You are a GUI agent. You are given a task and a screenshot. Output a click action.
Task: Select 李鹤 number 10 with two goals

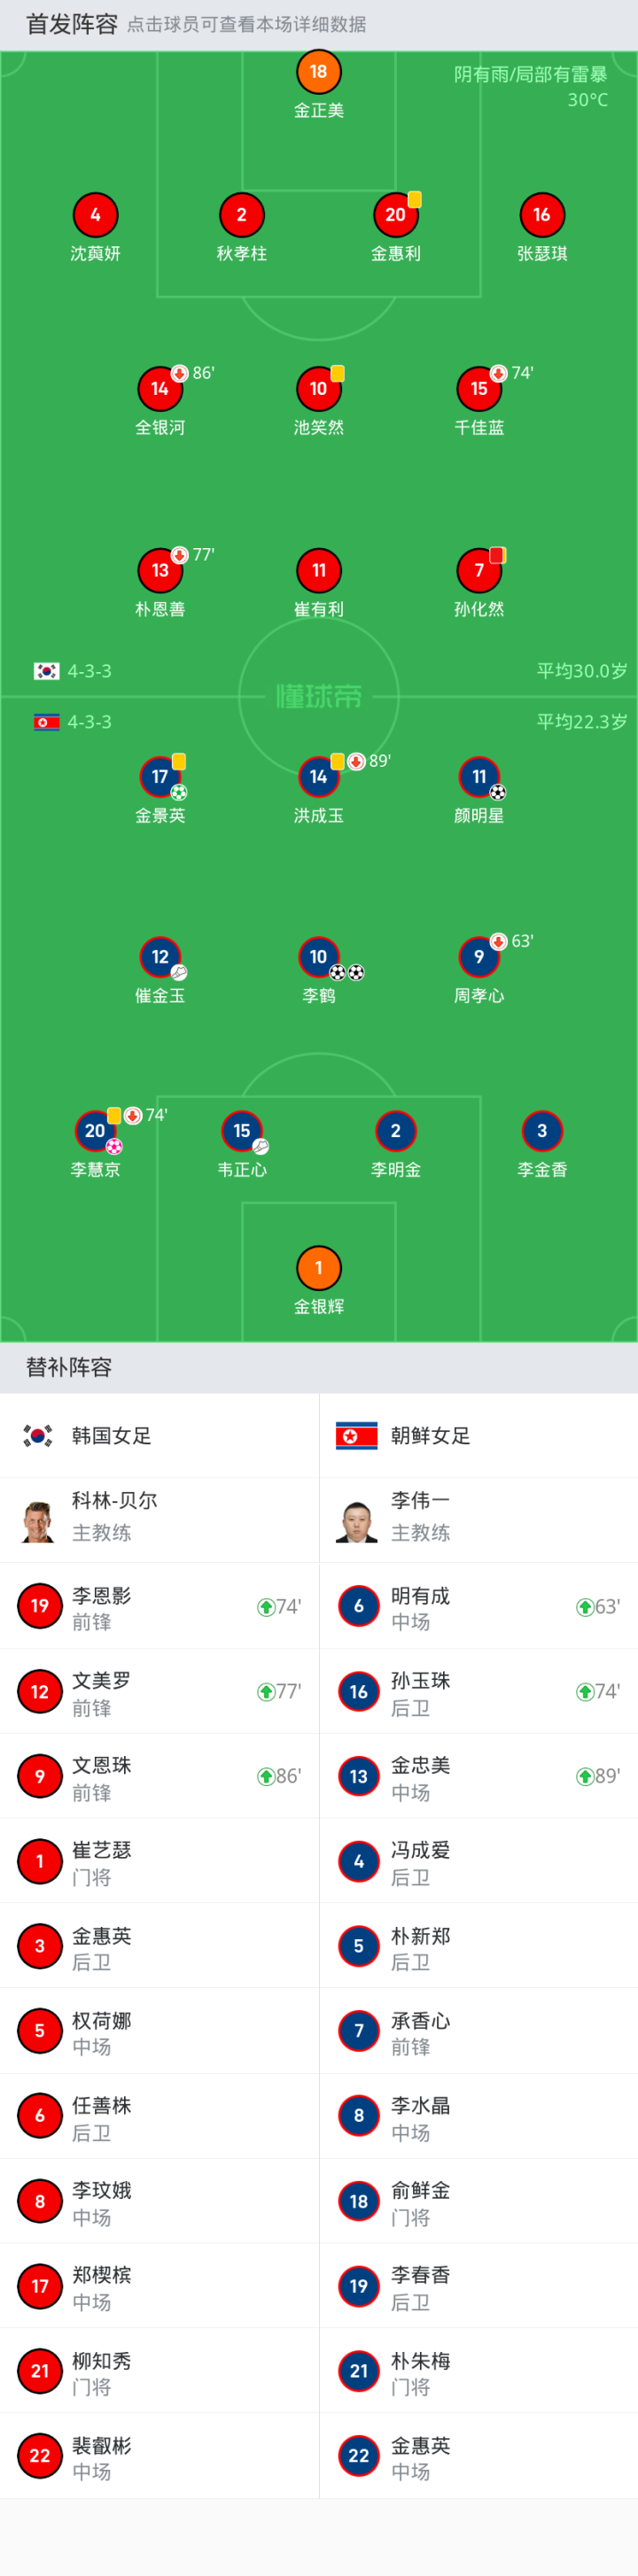pos(318,957)
